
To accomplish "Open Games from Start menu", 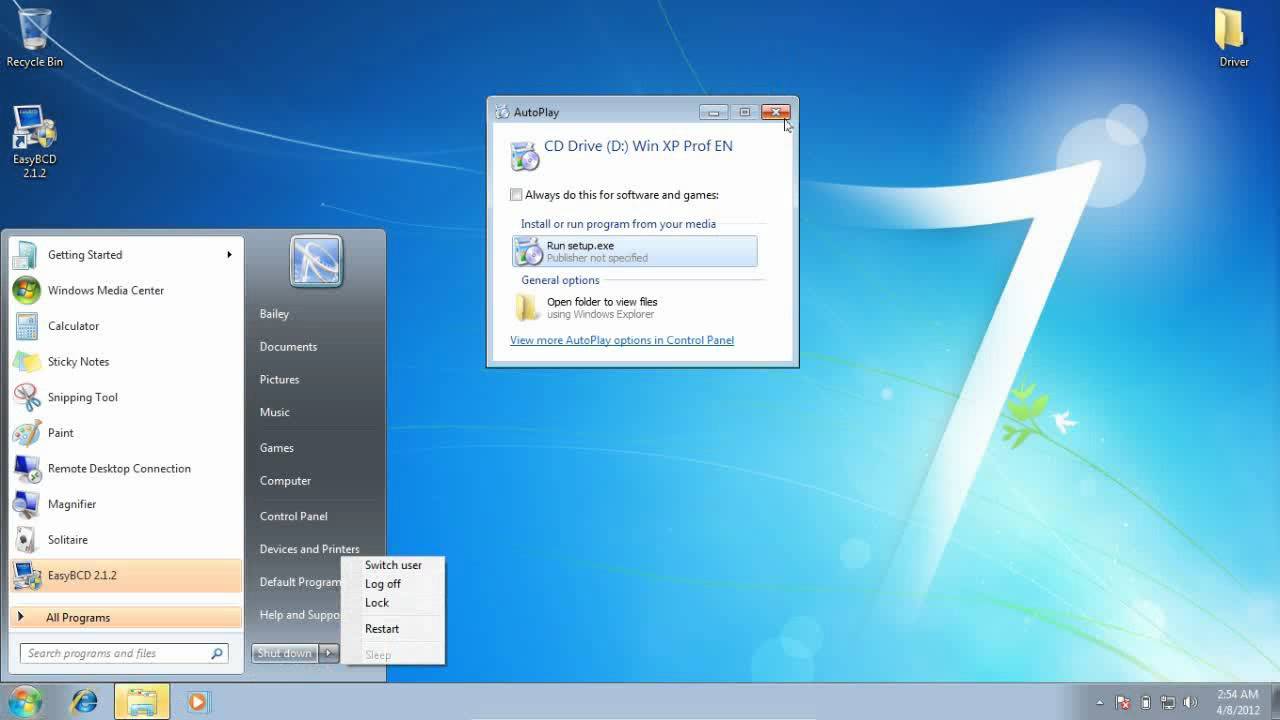I will click(276, 448).
